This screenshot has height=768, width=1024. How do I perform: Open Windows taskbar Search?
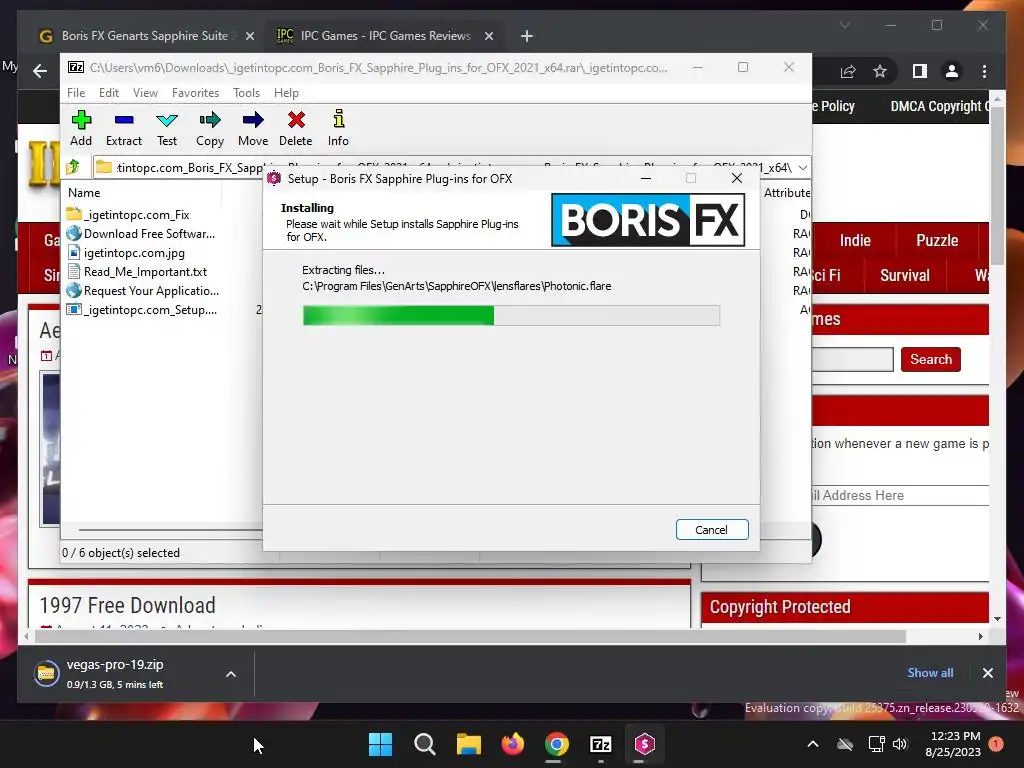point(424,744)
